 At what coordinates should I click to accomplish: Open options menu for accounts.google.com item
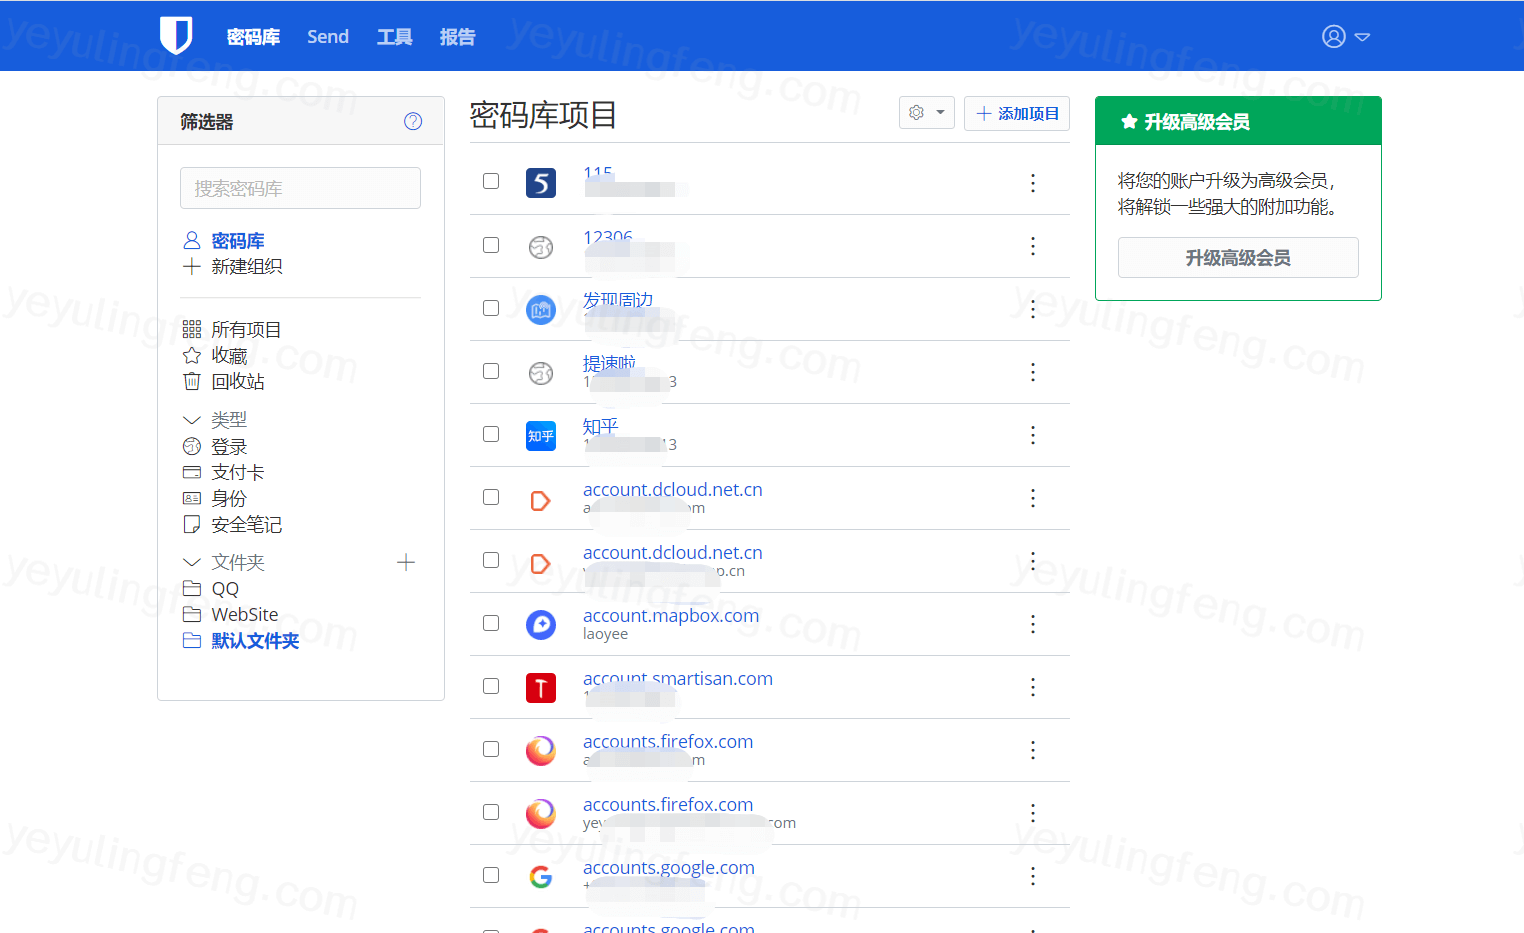coord(1033,876)
